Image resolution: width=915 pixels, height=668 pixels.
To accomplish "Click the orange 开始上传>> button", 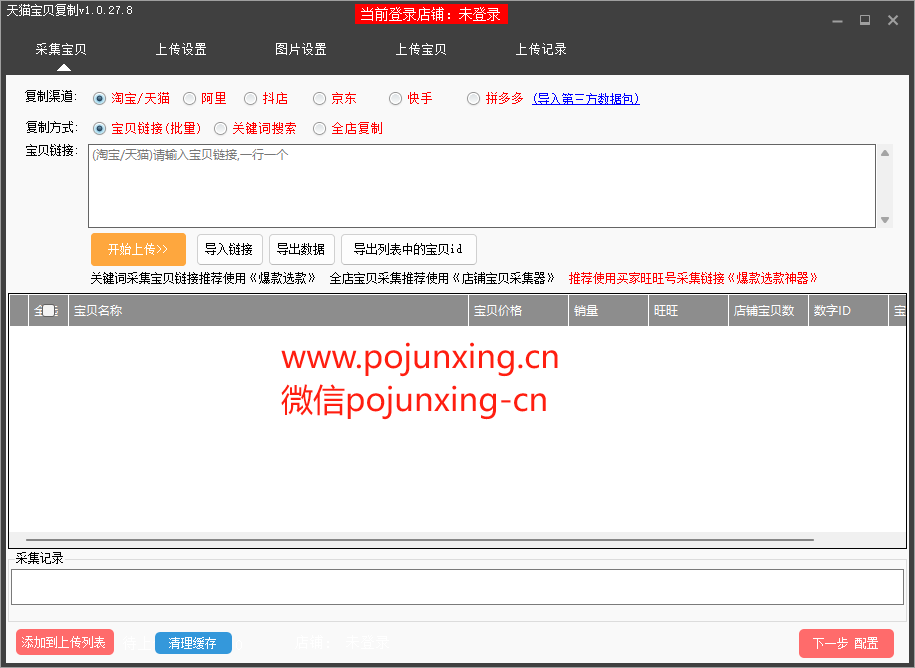I will (x=138, y=250).
